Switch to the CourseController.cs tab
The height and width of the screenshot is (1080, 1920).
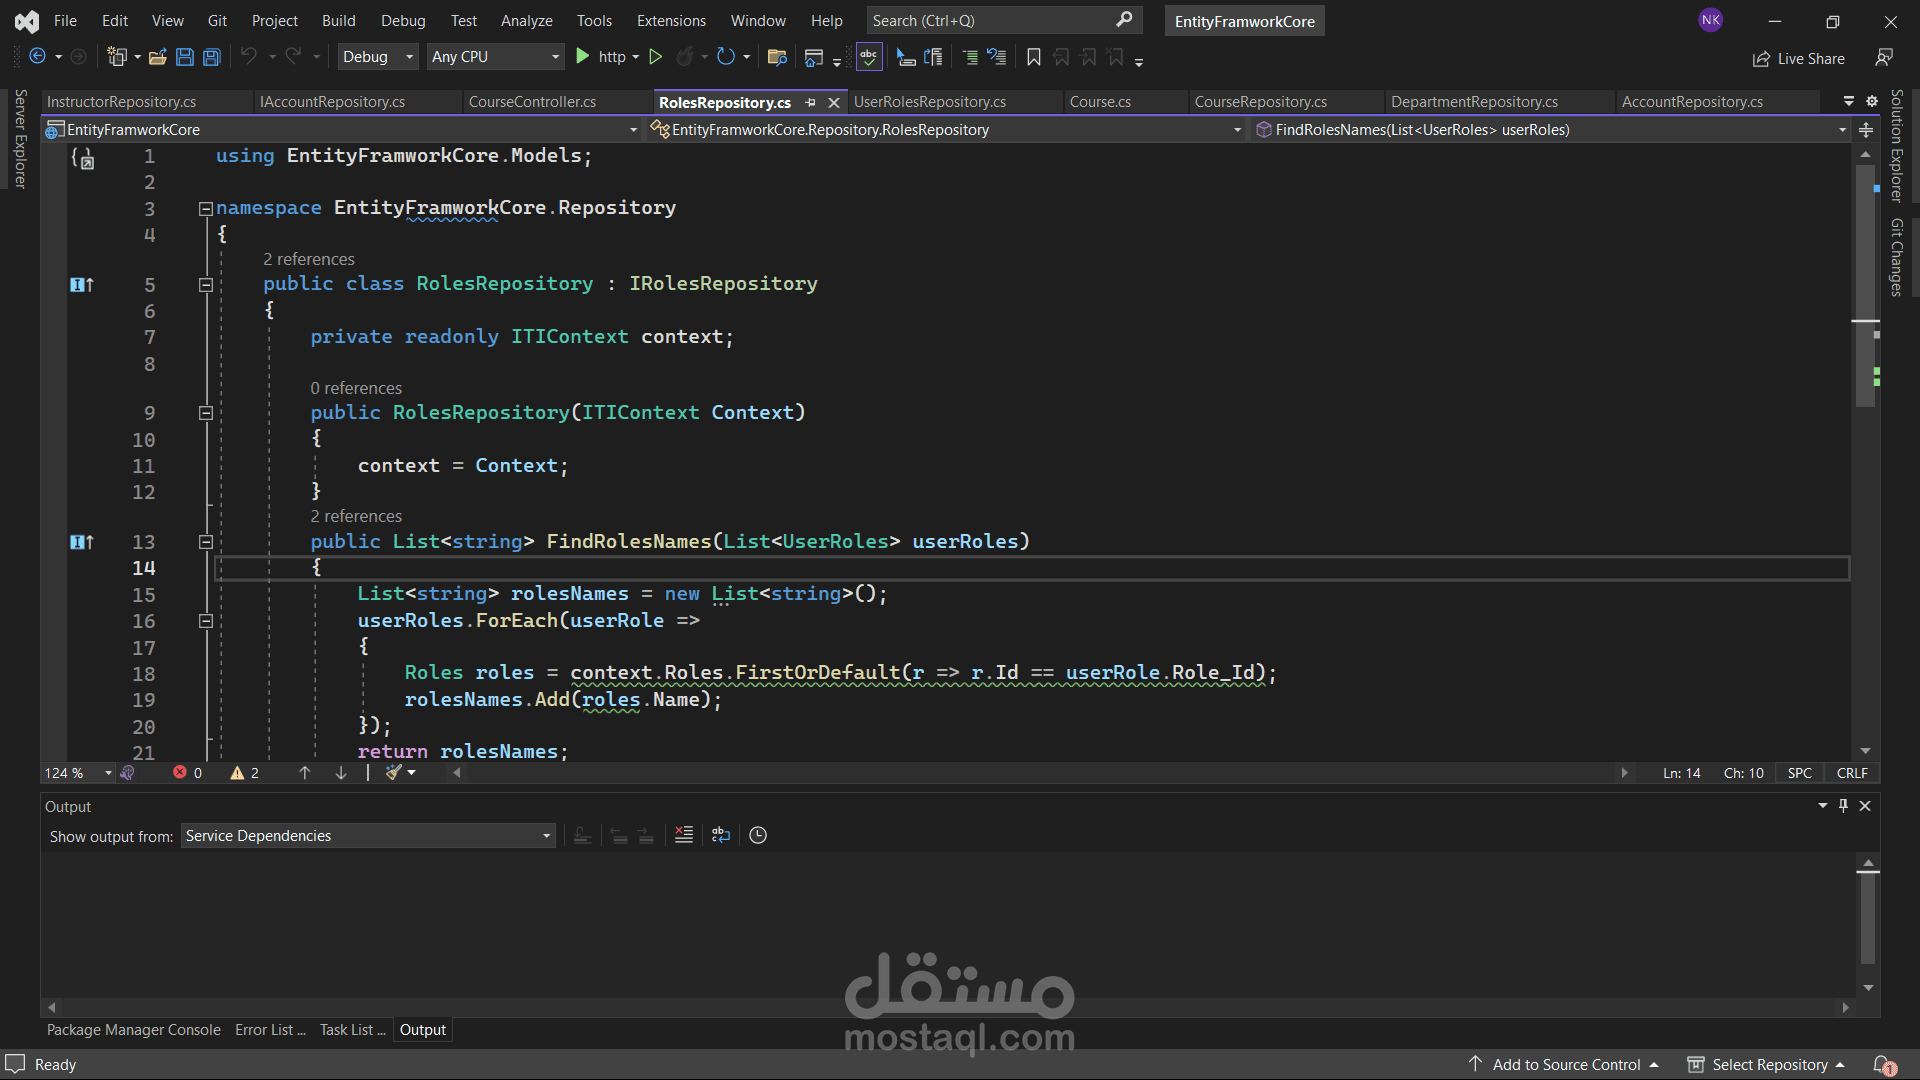(x=532, y=102)
